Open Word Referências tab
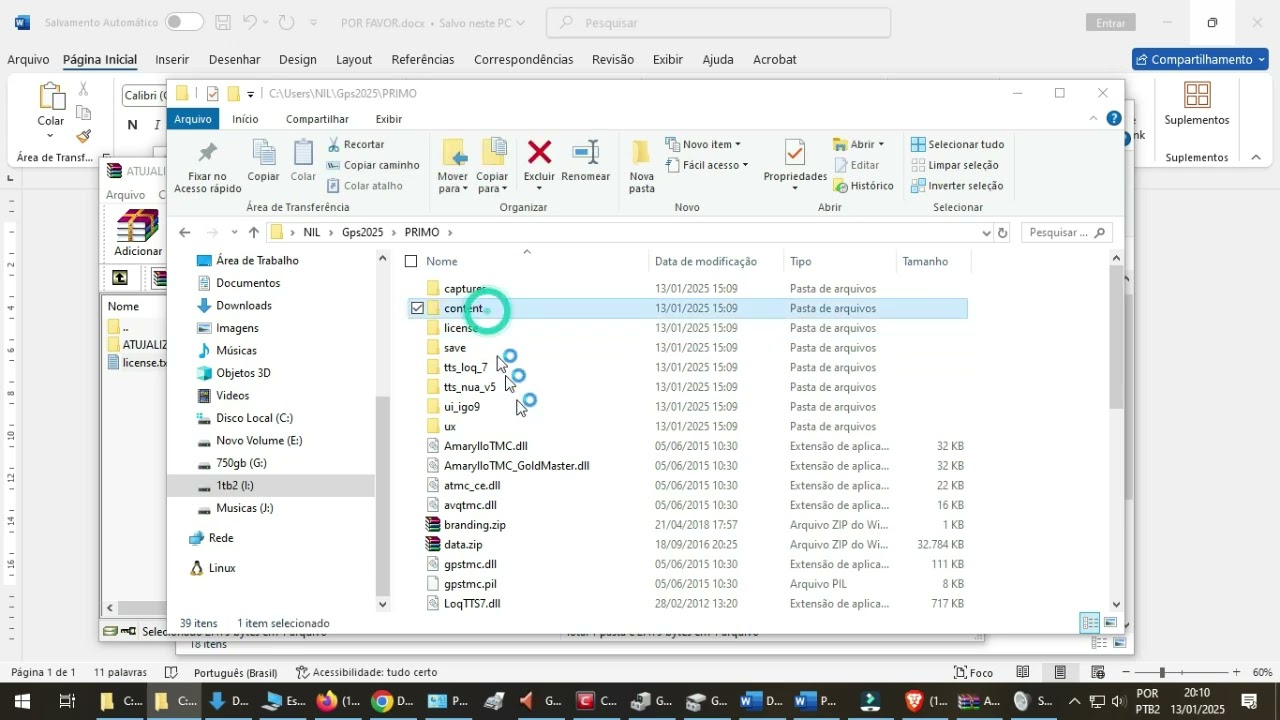This screenshot has width=1280, height=720. point(423,59)
